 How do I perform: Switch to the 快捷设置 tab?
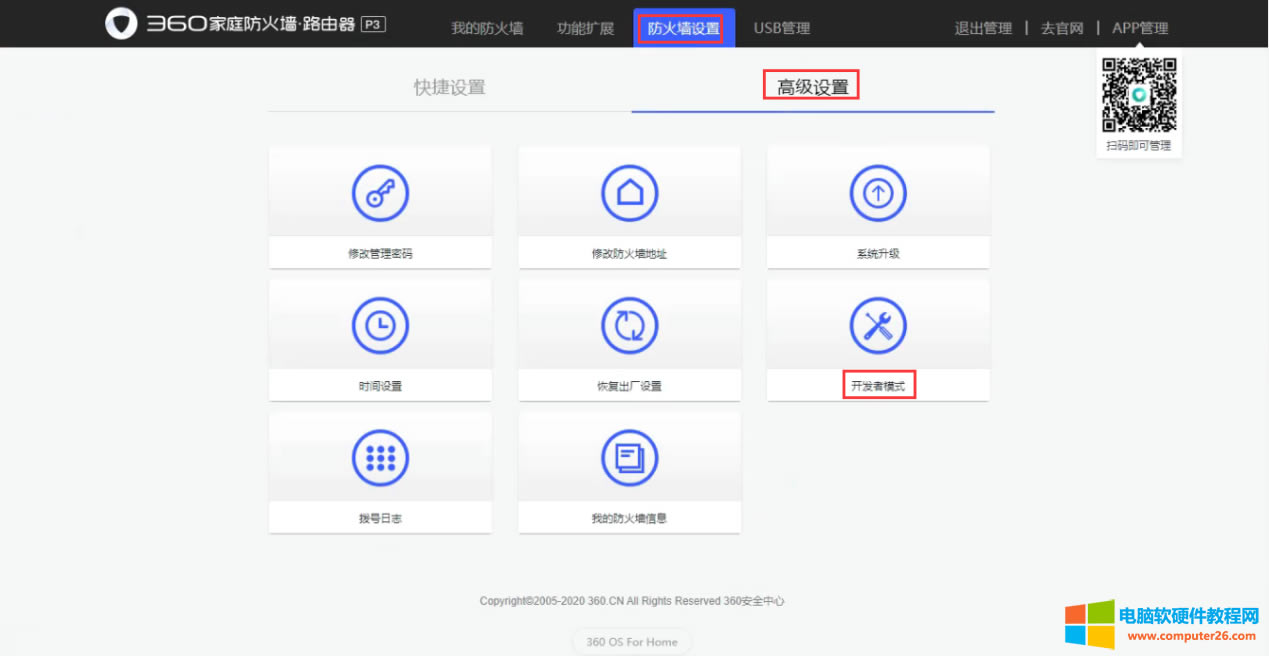click(448, 87)
